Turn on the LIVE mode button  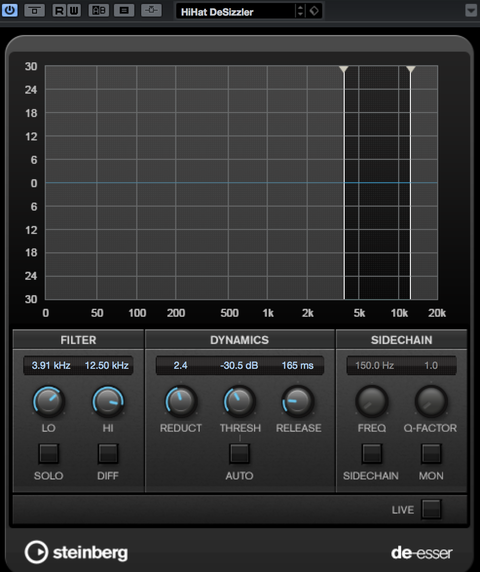coord(431,509)
